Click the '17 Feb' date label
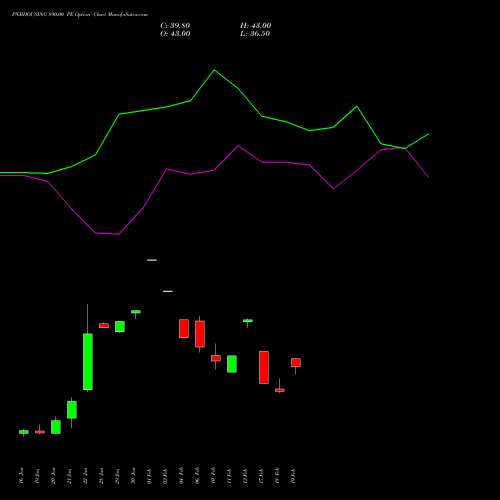This screenshot has width=500, height=500. pyautogui.click(x=261, y=476)
